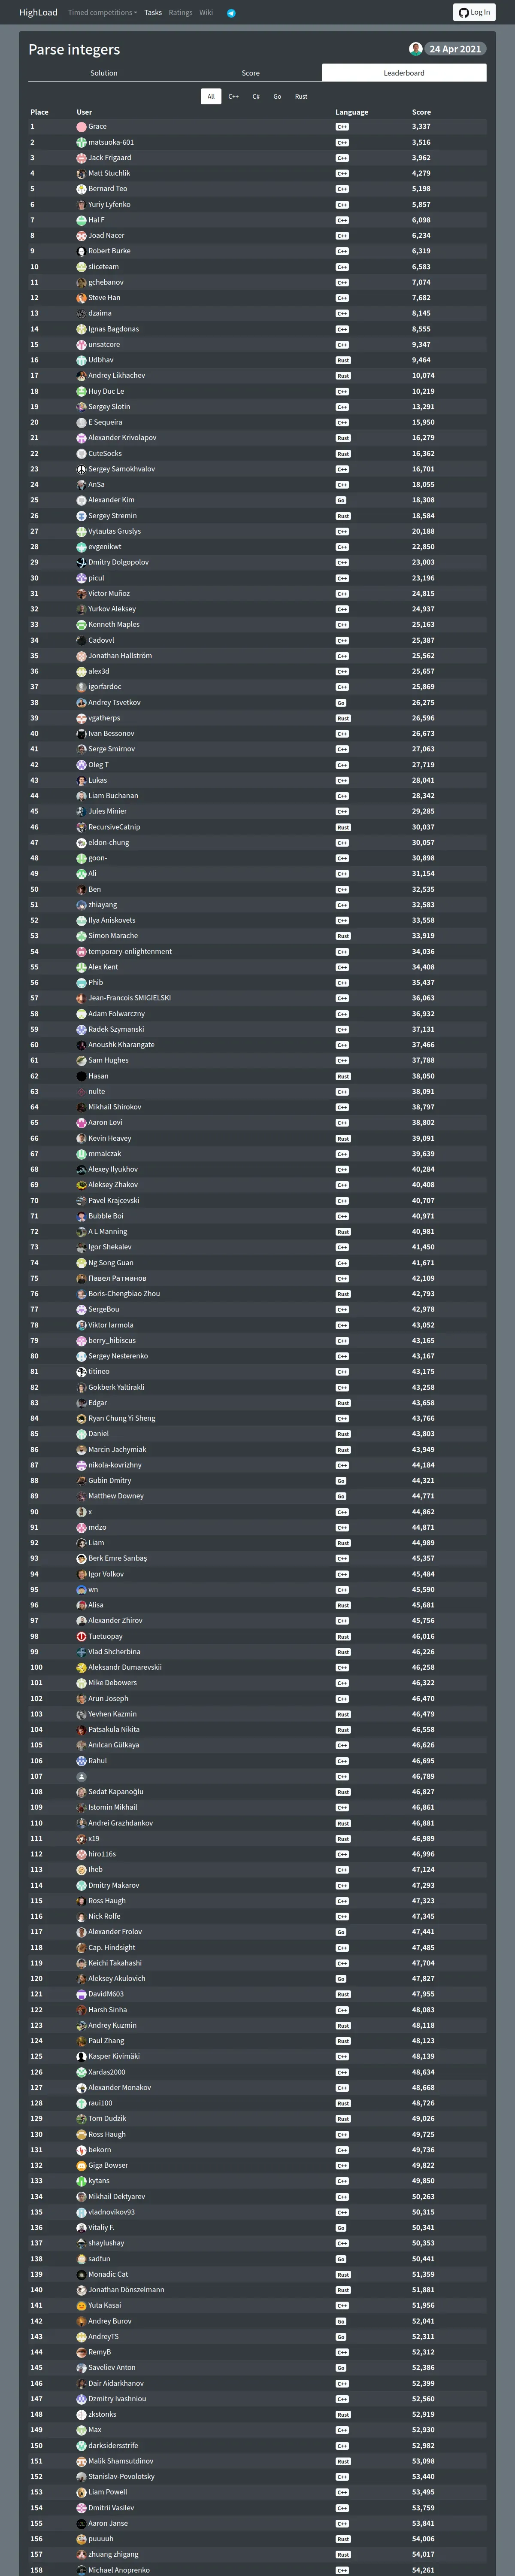The height and width of the screenshot is (2576, 515).
Task: Click Jack Frigaard's avatar icon
Action: (x=81, y=158)
